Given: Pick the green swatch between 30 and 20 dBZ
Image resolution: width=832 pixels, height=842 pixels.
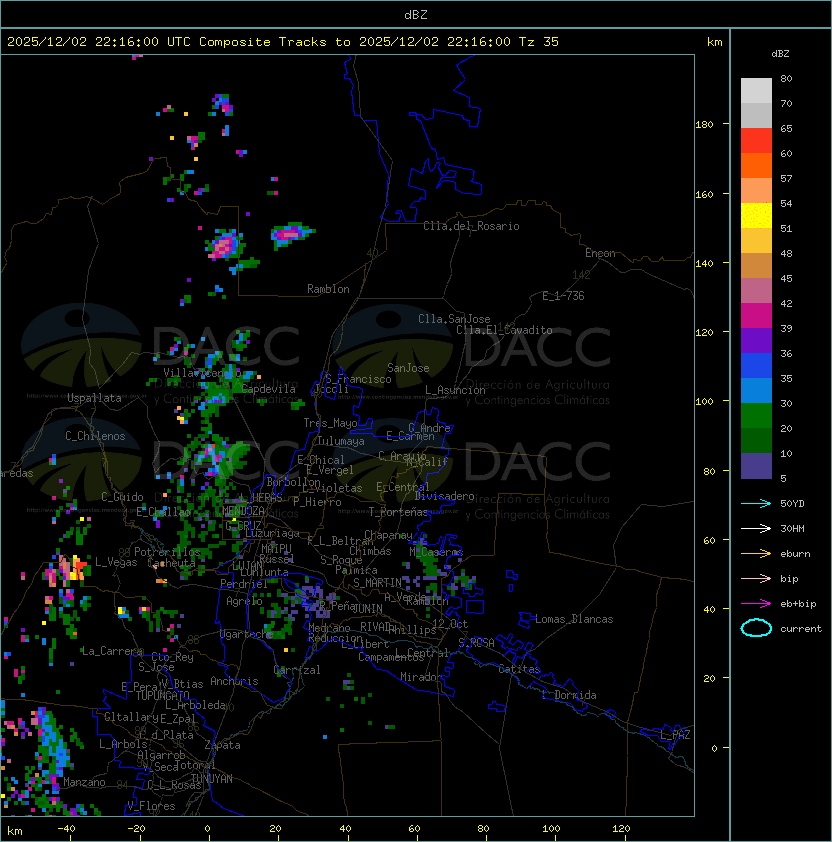Looking at the screenshot, I should point(756,415).
